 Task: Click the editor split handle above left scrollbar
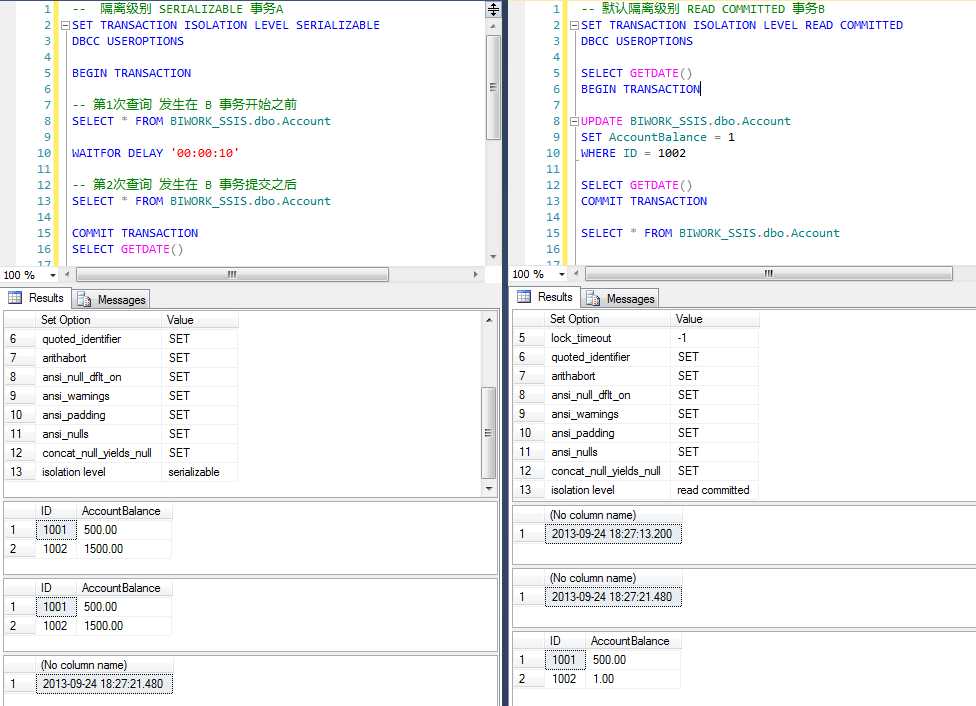pyautogui.click(x=493, y=9)
